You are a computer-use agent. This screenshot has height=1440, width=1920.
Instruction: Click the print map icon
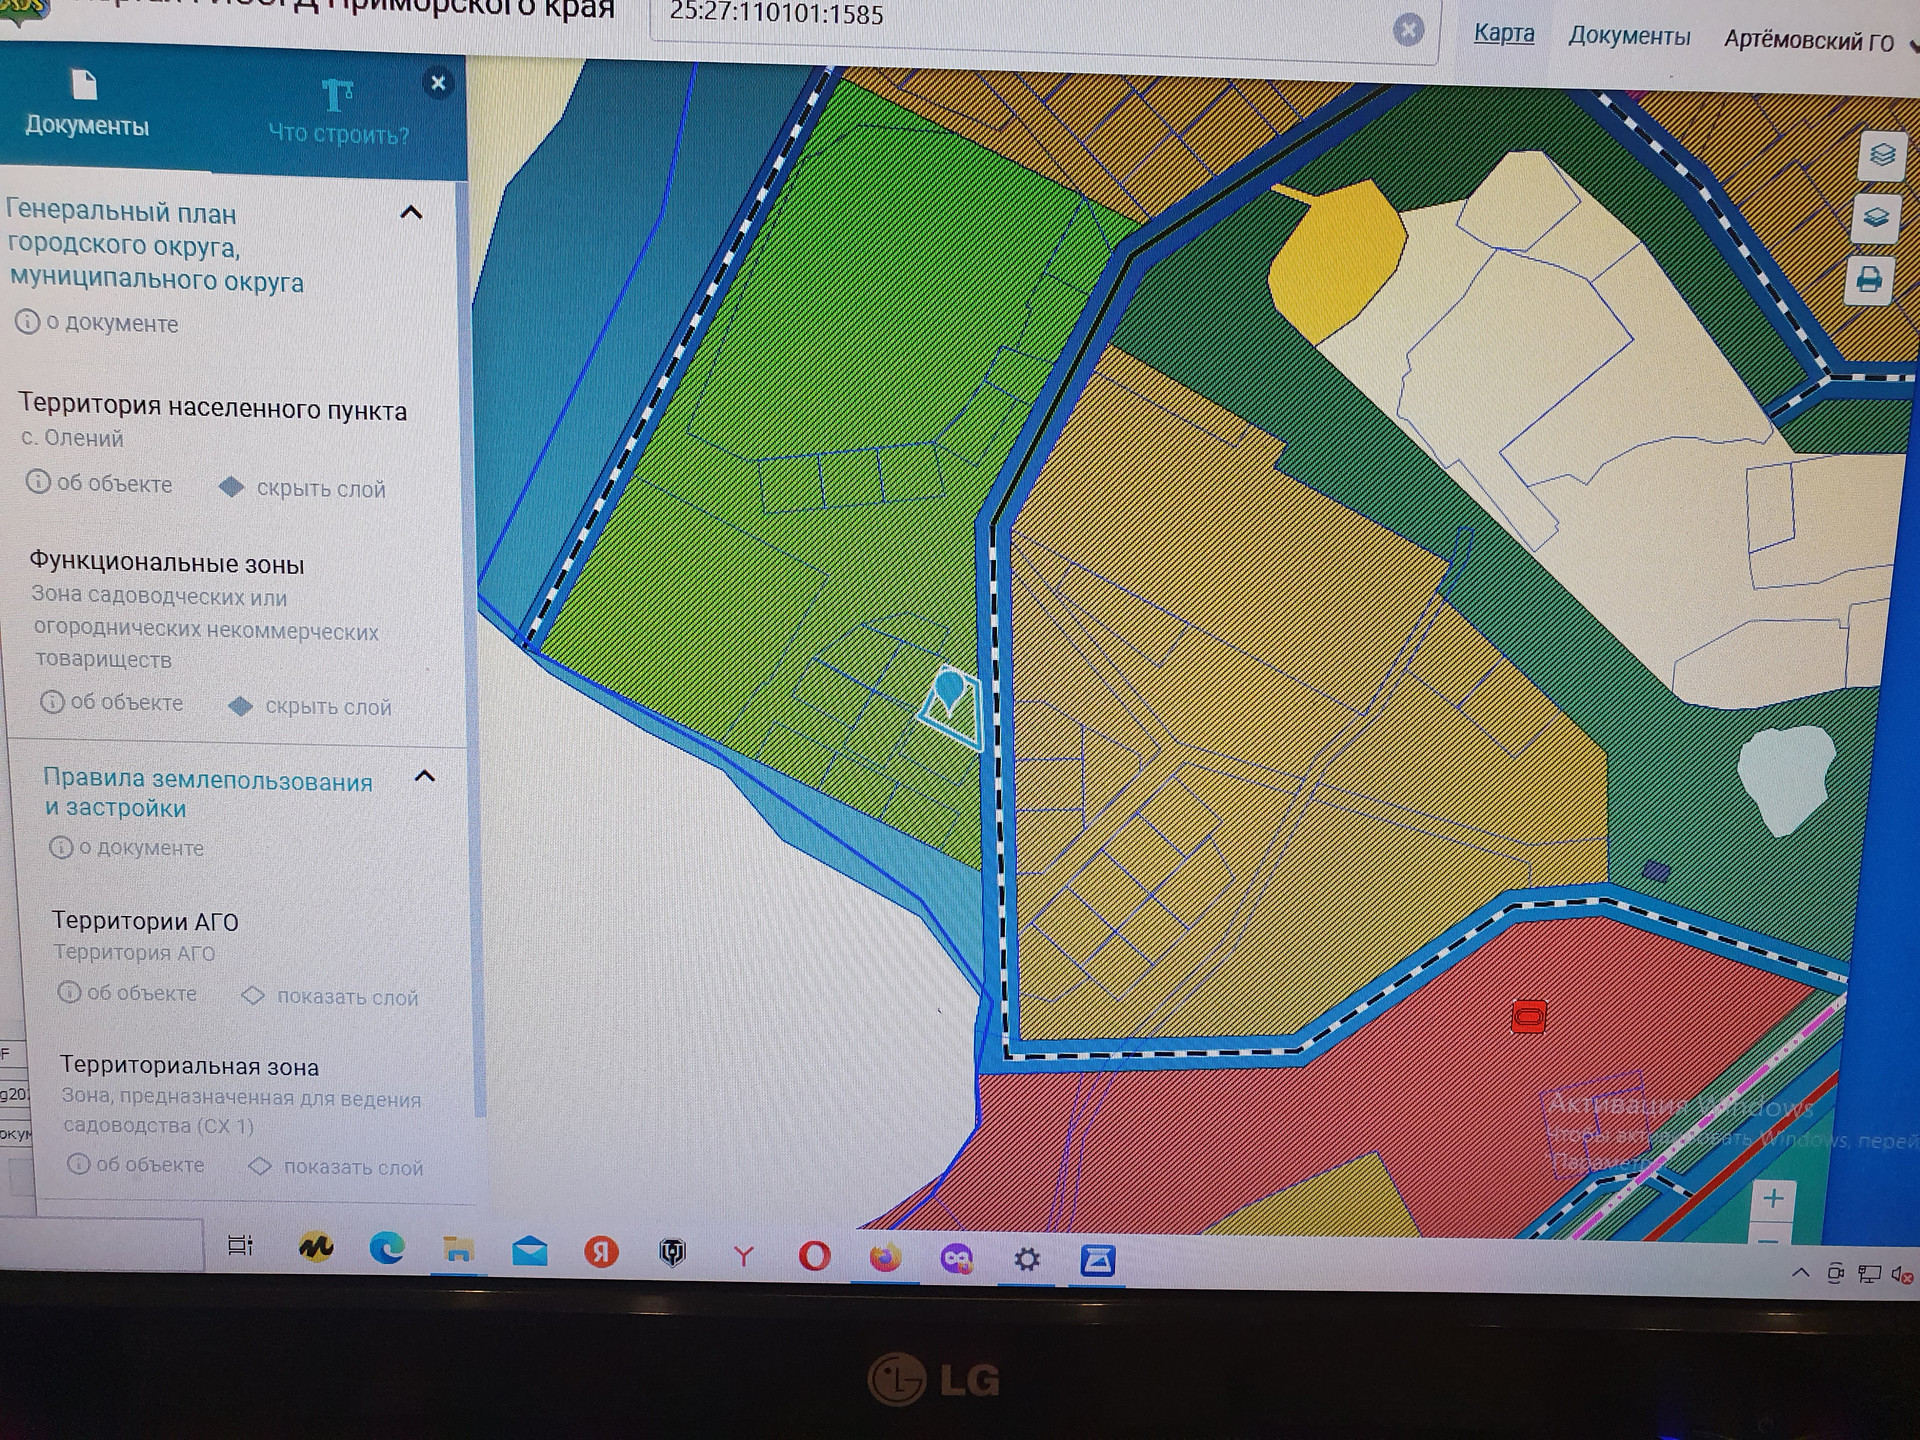1868,280
